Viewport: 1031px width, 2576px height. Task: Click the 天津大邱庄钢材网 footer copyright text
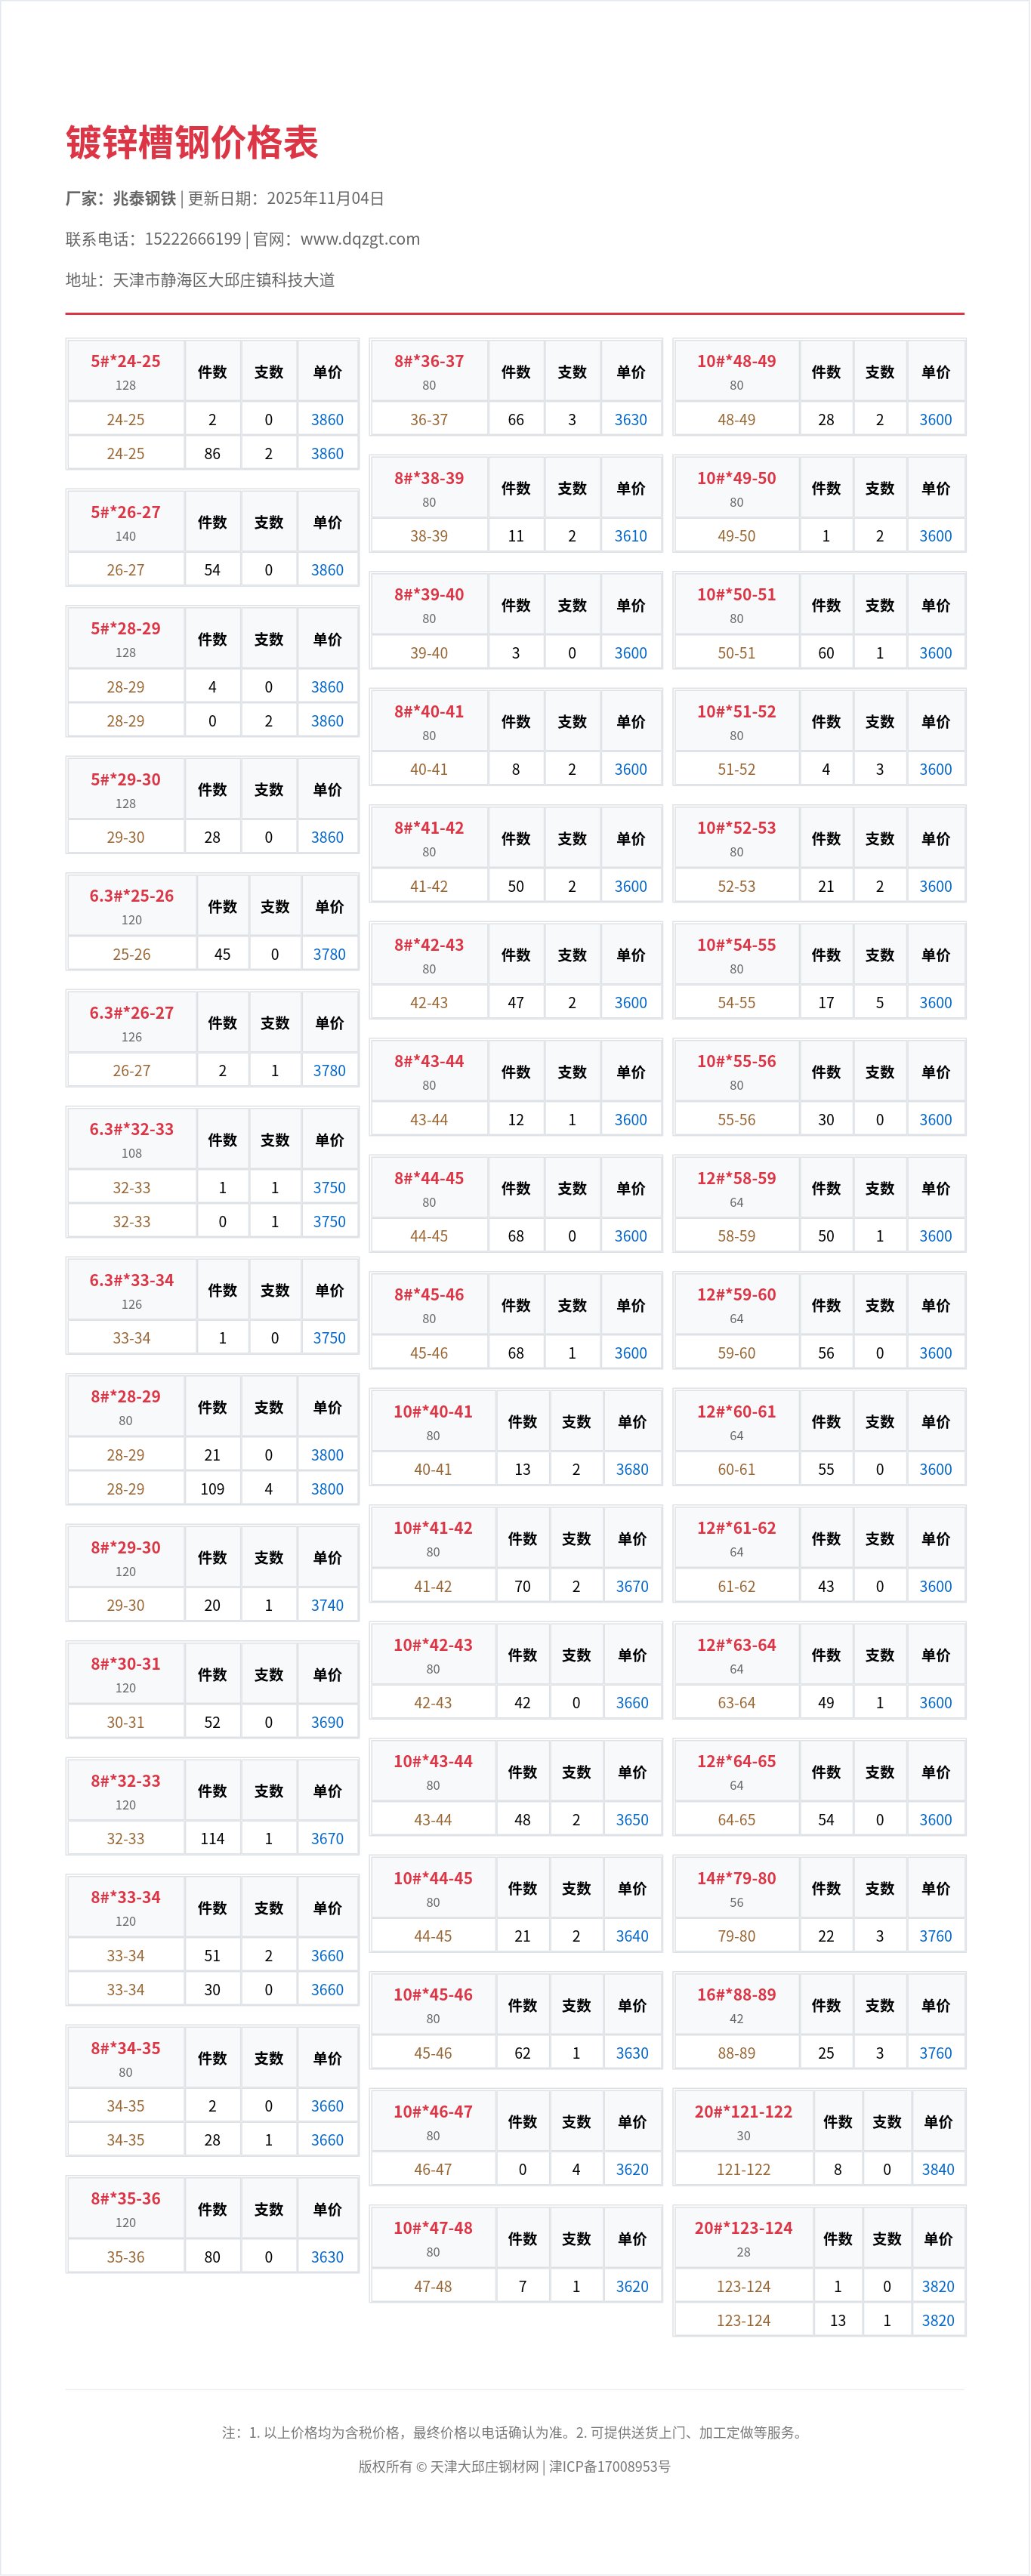coord(484,2466)
